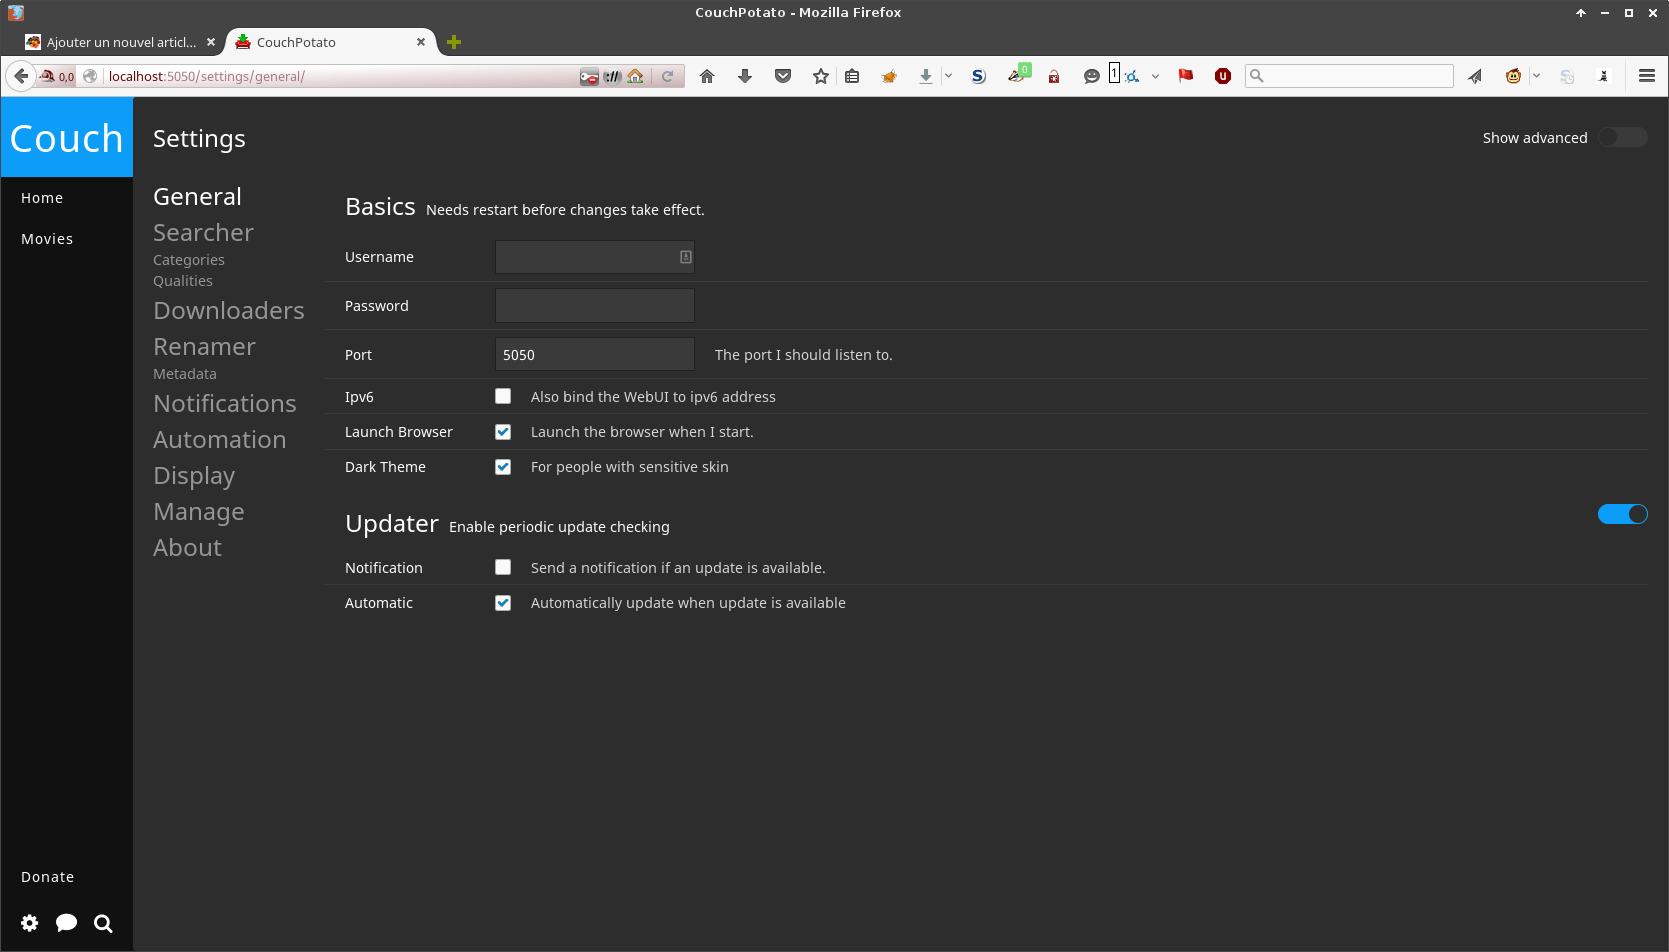Viewport: 1669px width, 952px height.
Task: Open the Qualities subsection
Action: coord(183,281)
